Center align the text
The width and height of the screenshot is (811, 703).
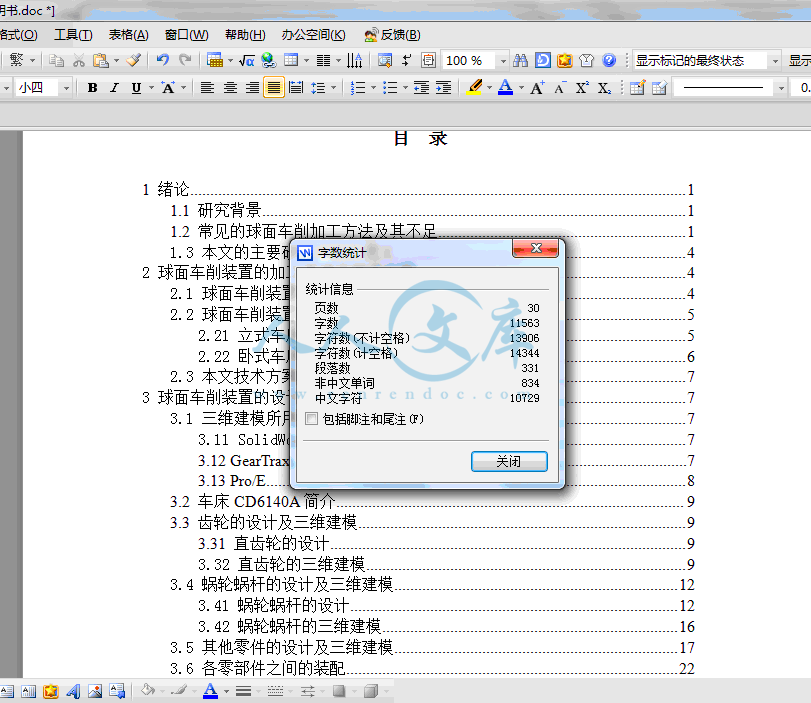[x=230, y=88]
